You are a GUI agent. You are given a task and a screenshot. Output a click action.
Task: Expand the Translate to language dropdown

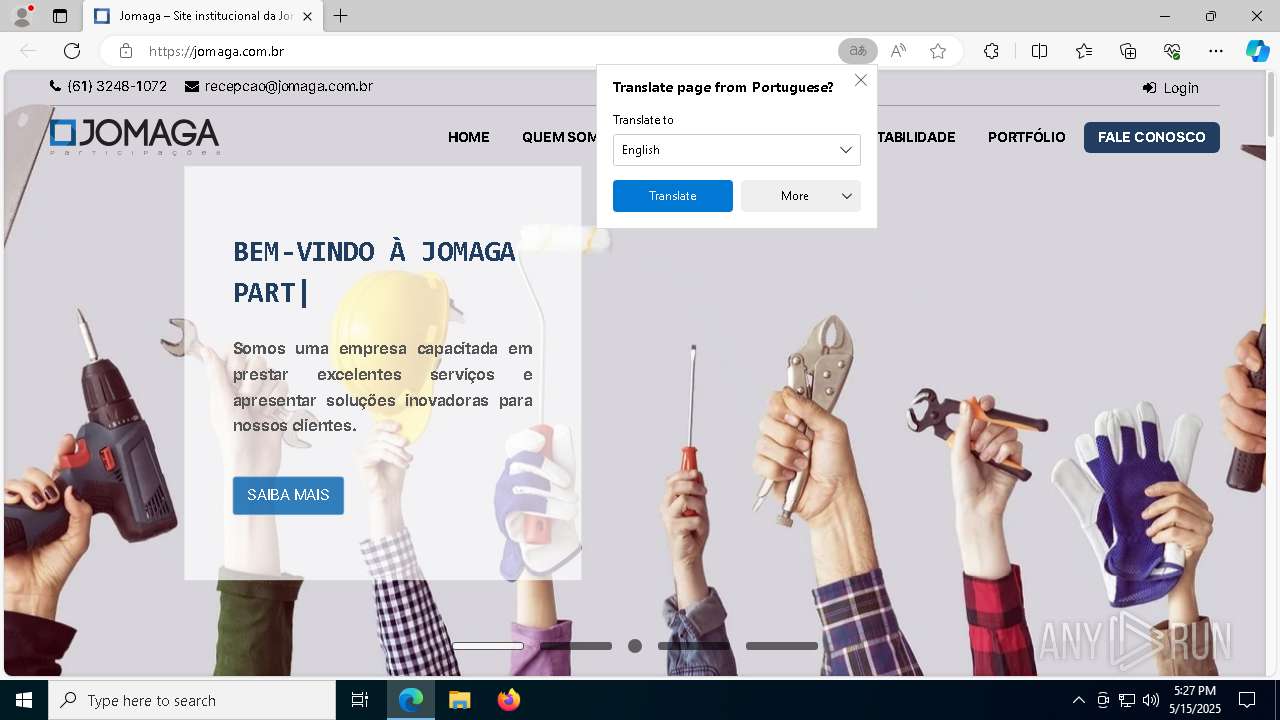click(x=737, y=150)
